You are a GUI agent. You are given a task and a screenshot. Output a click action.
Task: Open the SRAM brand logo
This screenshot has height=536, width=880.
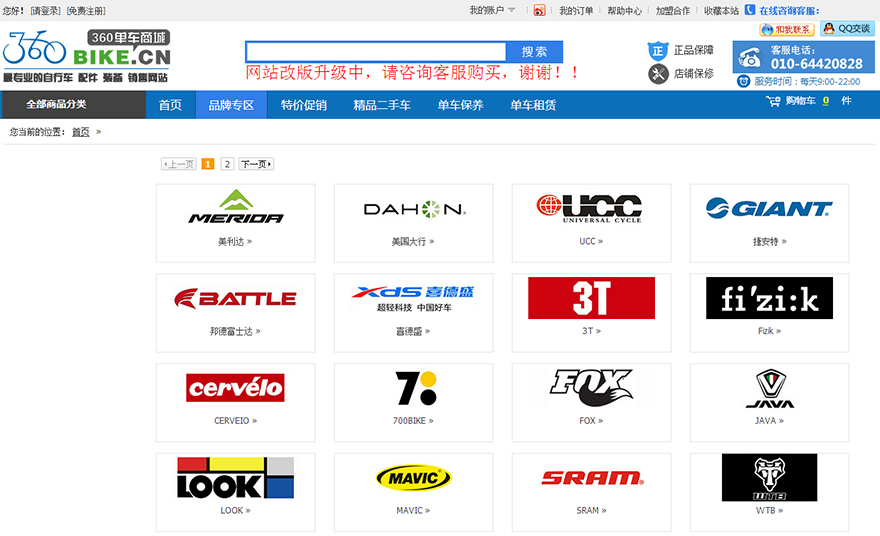(592, 478)
